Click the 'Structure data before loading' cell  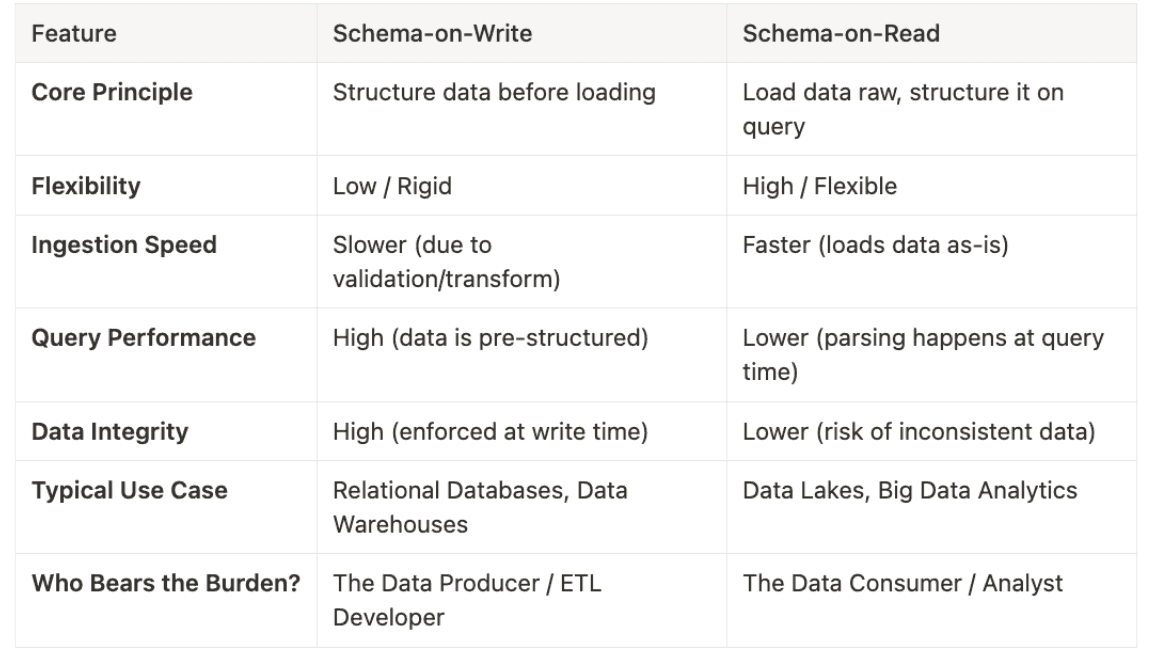pyautogui.click(x=494, y=93)
